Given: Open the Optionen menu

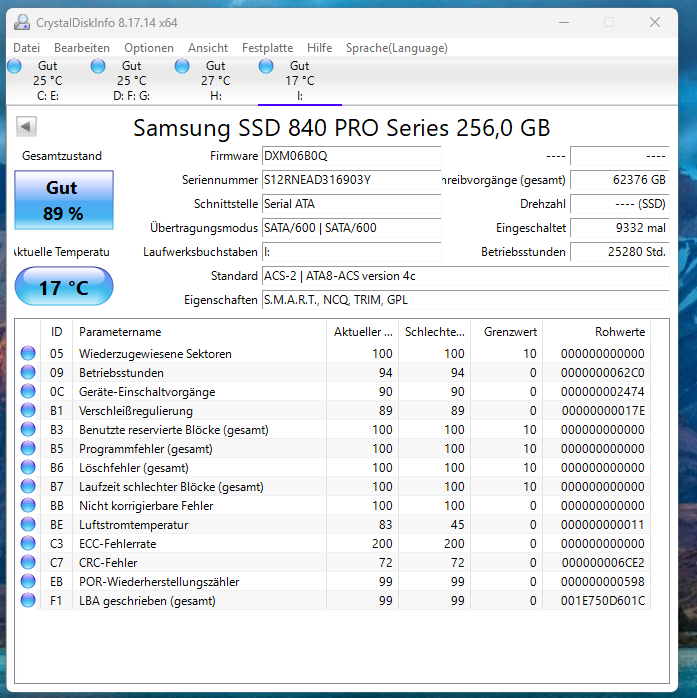Looking at the screenshot, I should [149, 48].
